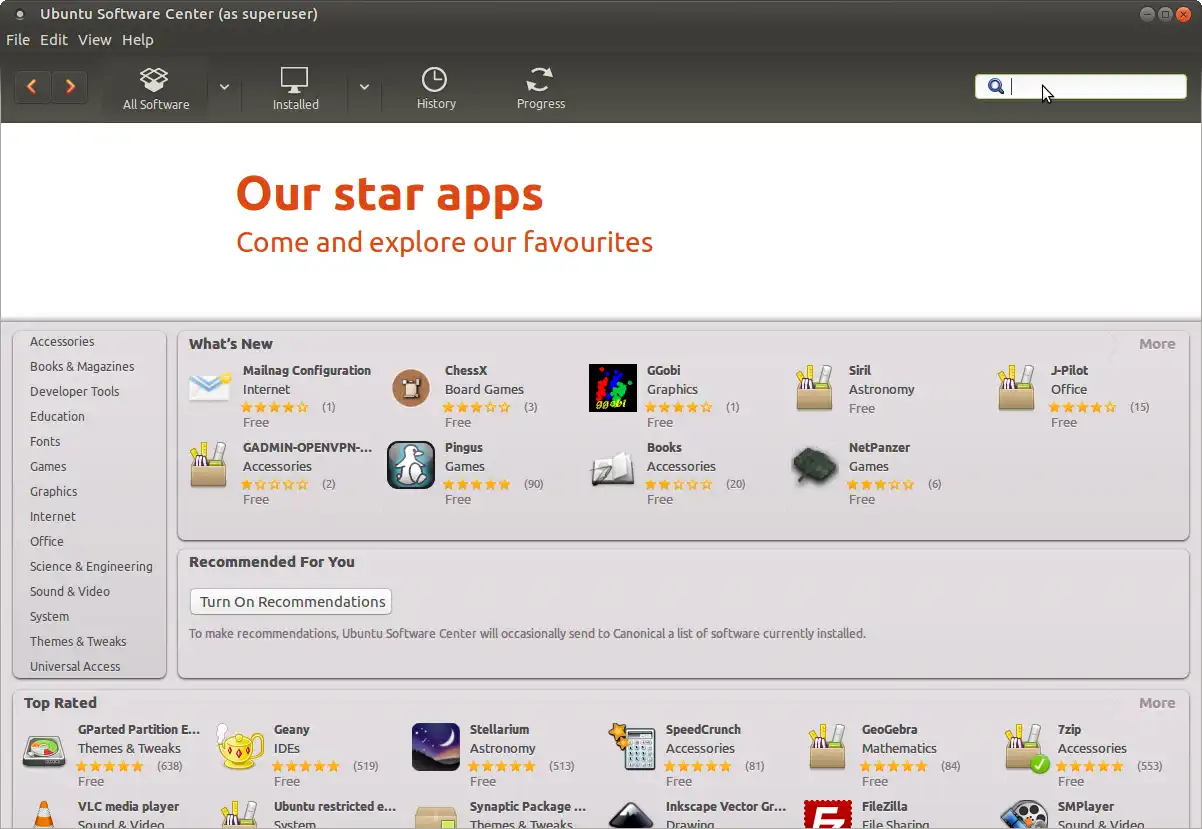Open the Ubuntu restricted extras icon
The width and height of the screenshot is (1202, 829).
tap(240, 815)
